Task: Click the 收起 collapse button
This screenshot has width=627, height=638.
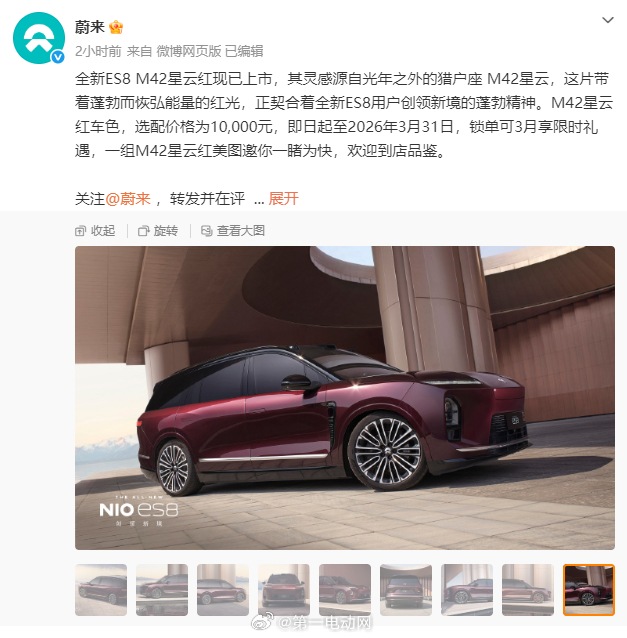Action: 95,231
